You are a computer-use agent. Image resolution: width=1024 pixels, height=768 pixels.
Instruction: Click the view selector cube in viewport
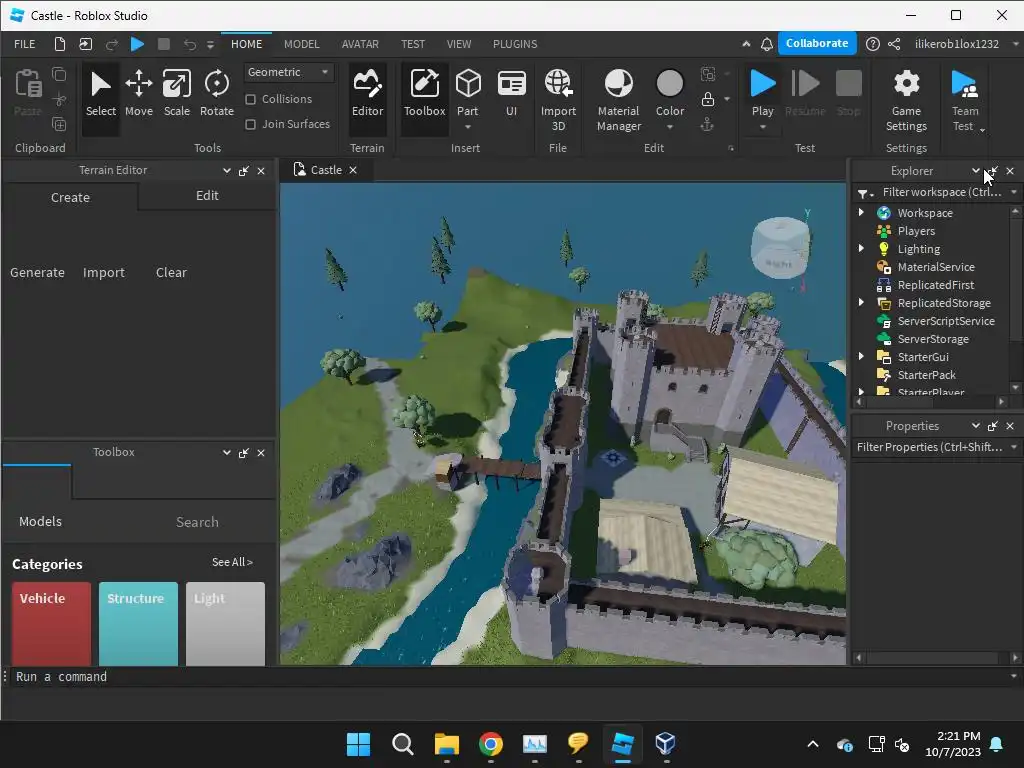click(x=780, y=248)
